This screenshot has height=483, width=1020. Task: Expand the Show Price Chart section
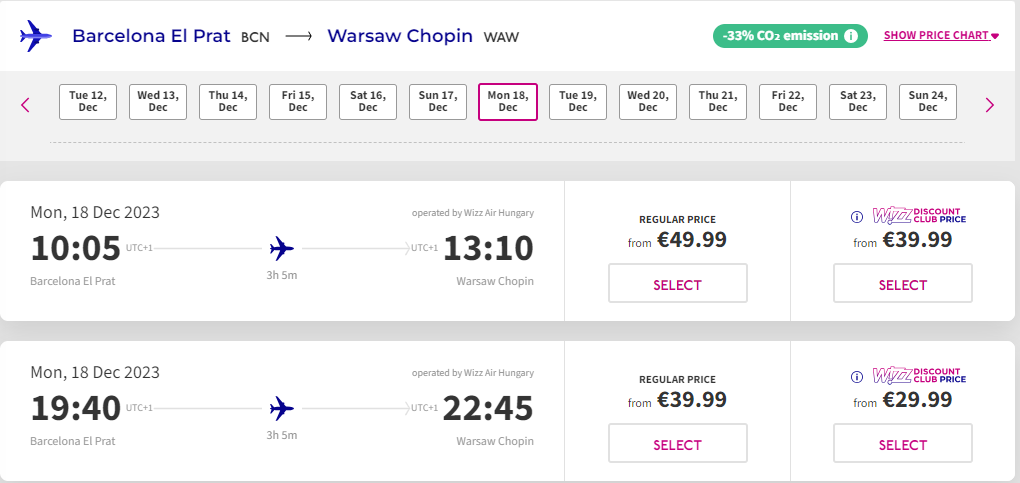(941, 36)
